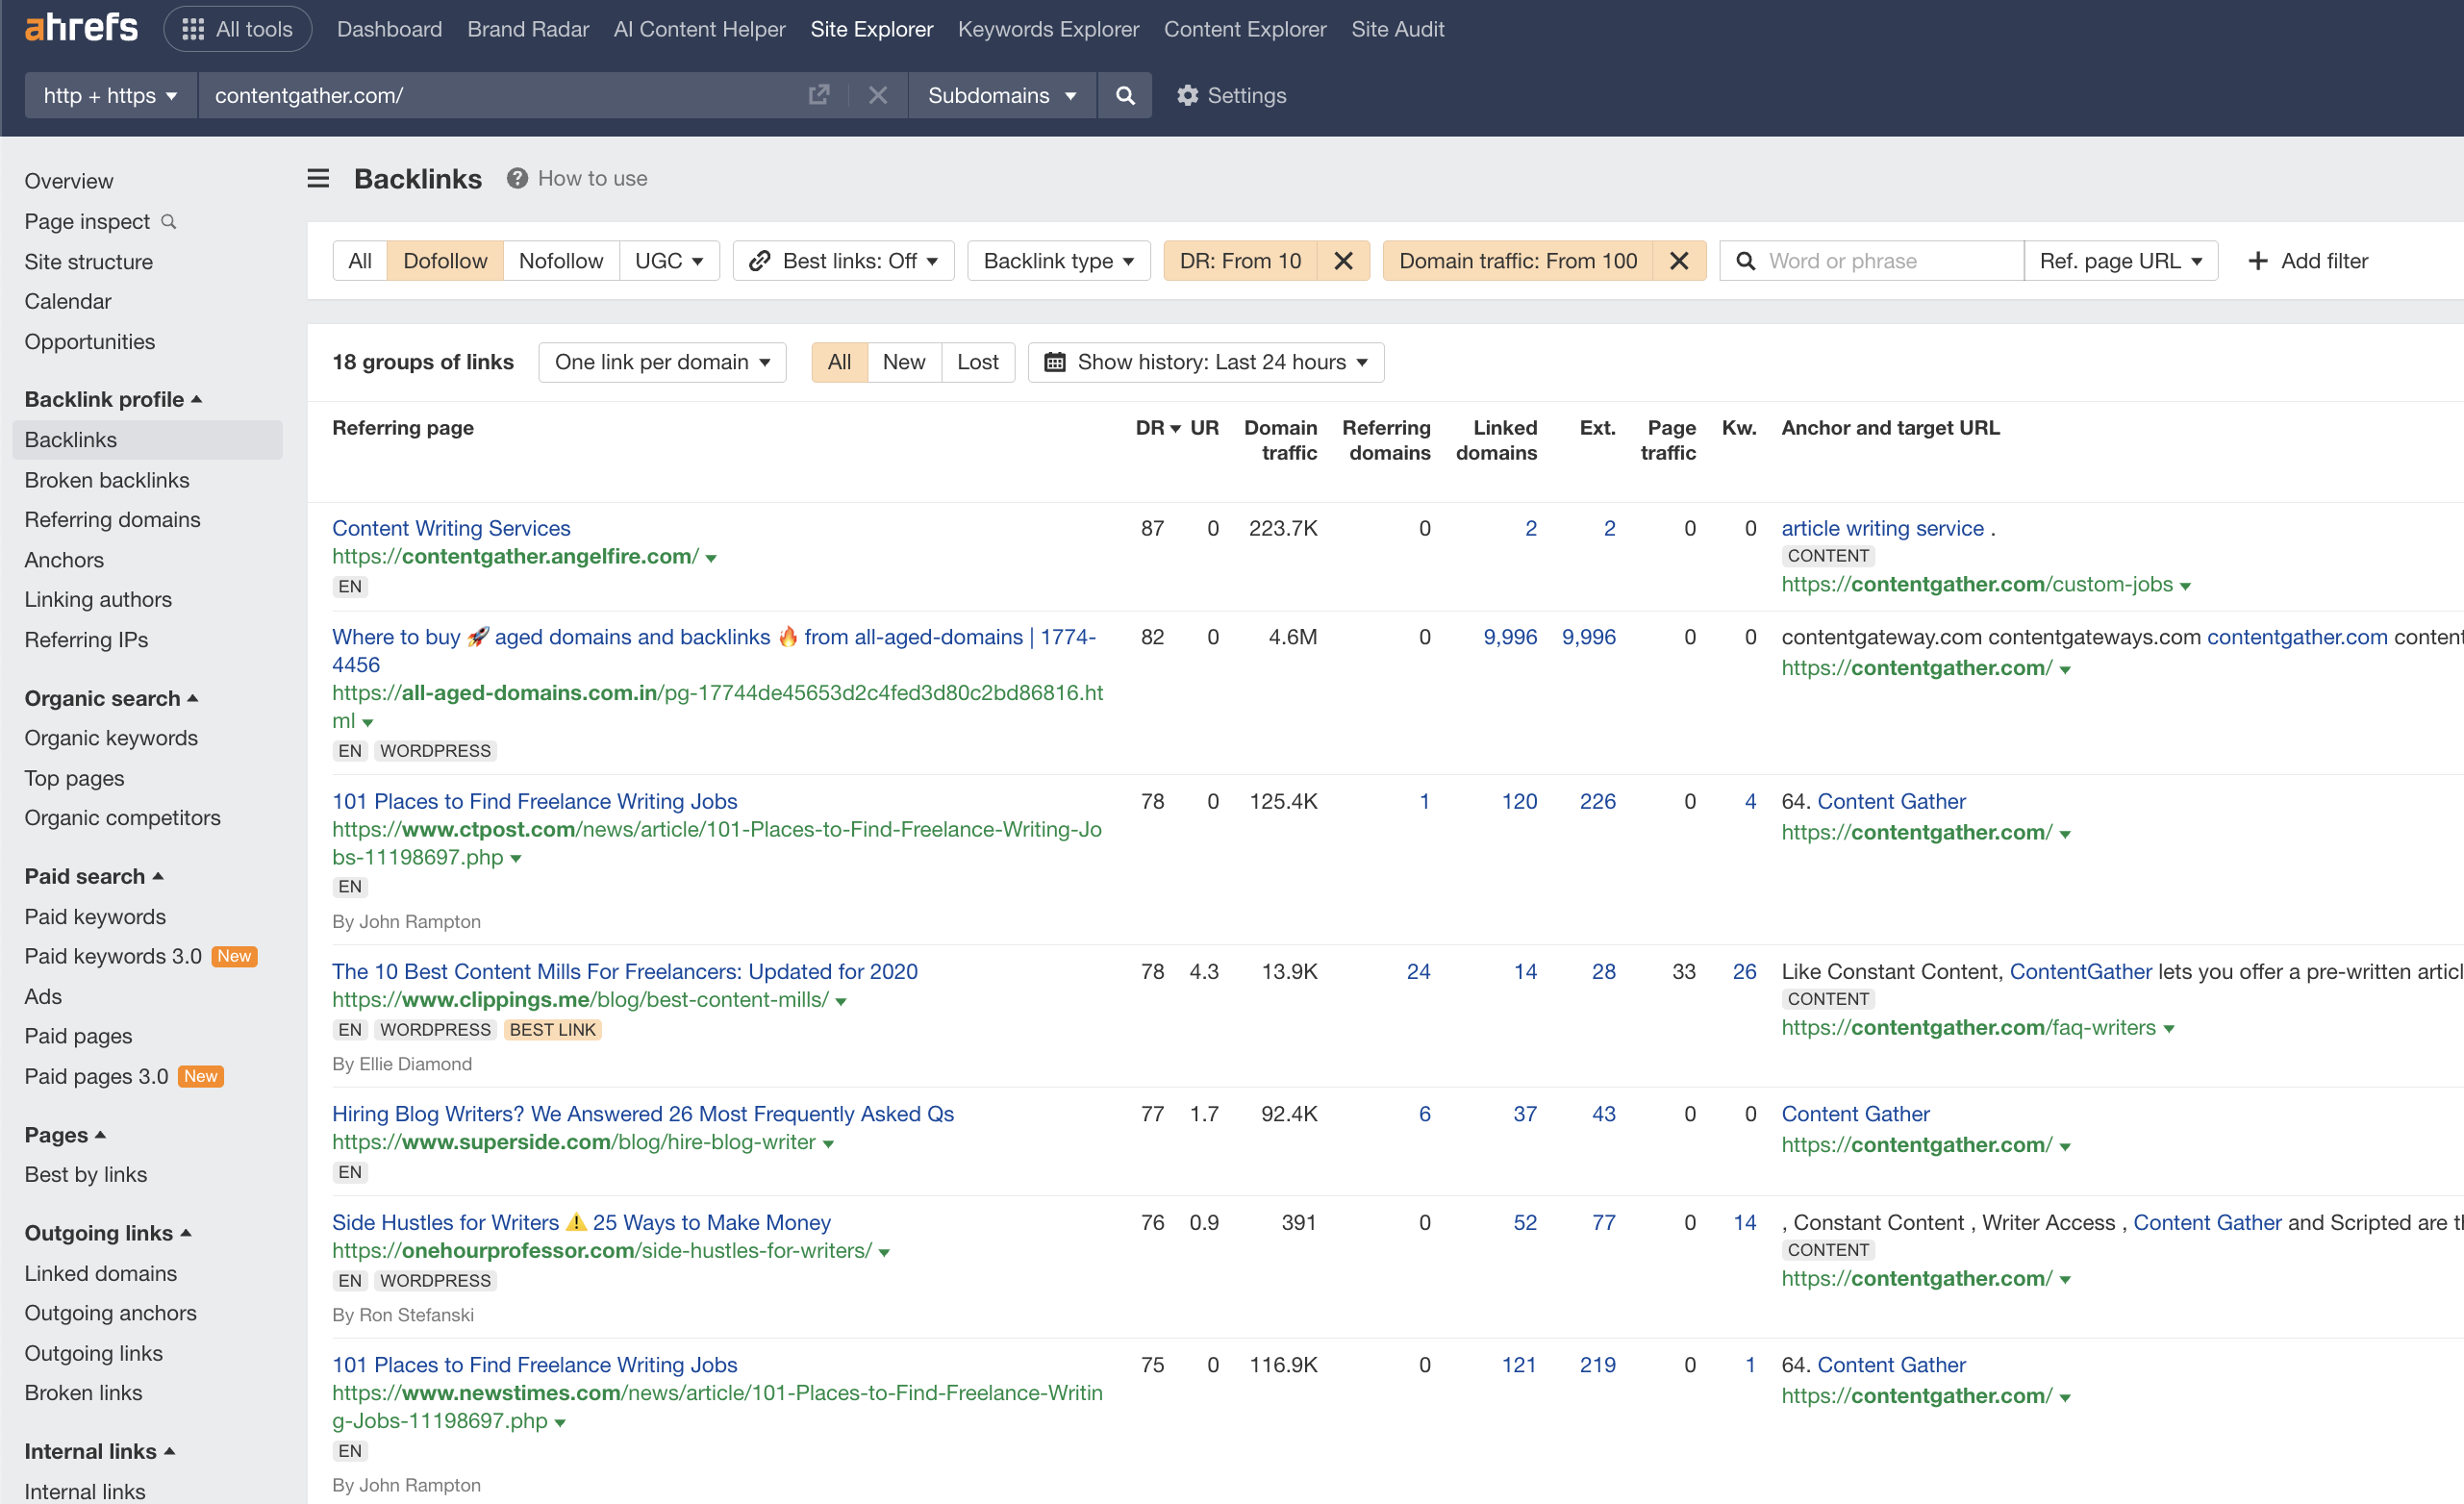Open Organic keywords report
Image resolution: width=2464 pixels, height=1504 pixels.
[x=111, y=738]
